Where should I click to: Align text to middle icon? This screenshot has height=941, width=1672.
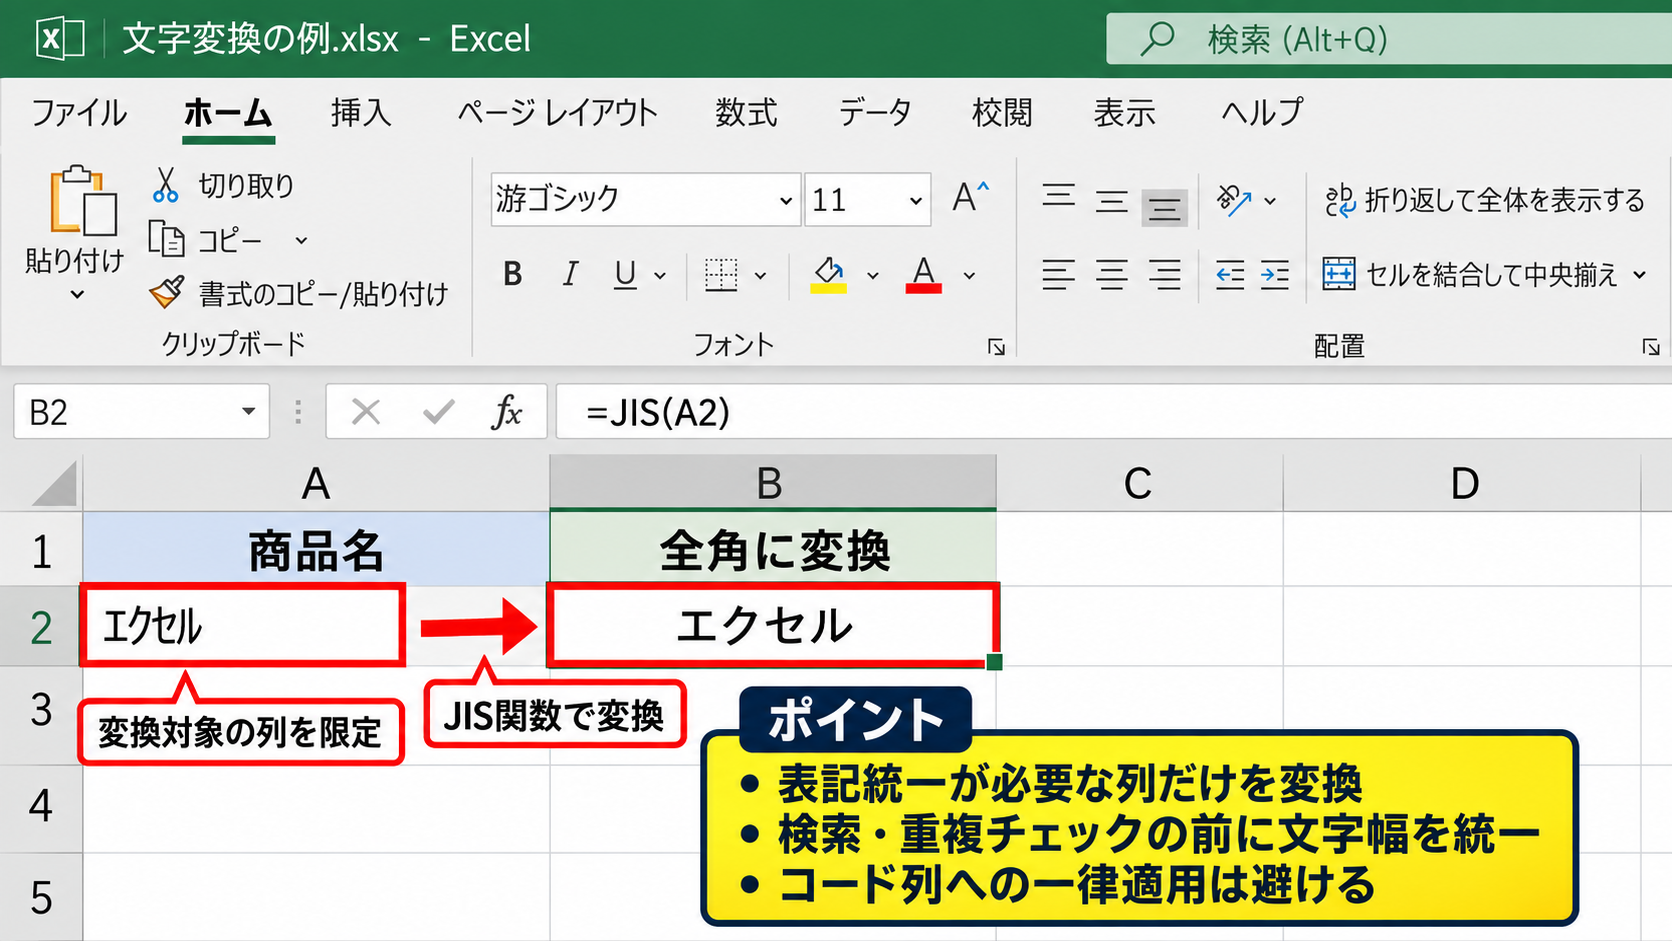[x=1111, y=202]
